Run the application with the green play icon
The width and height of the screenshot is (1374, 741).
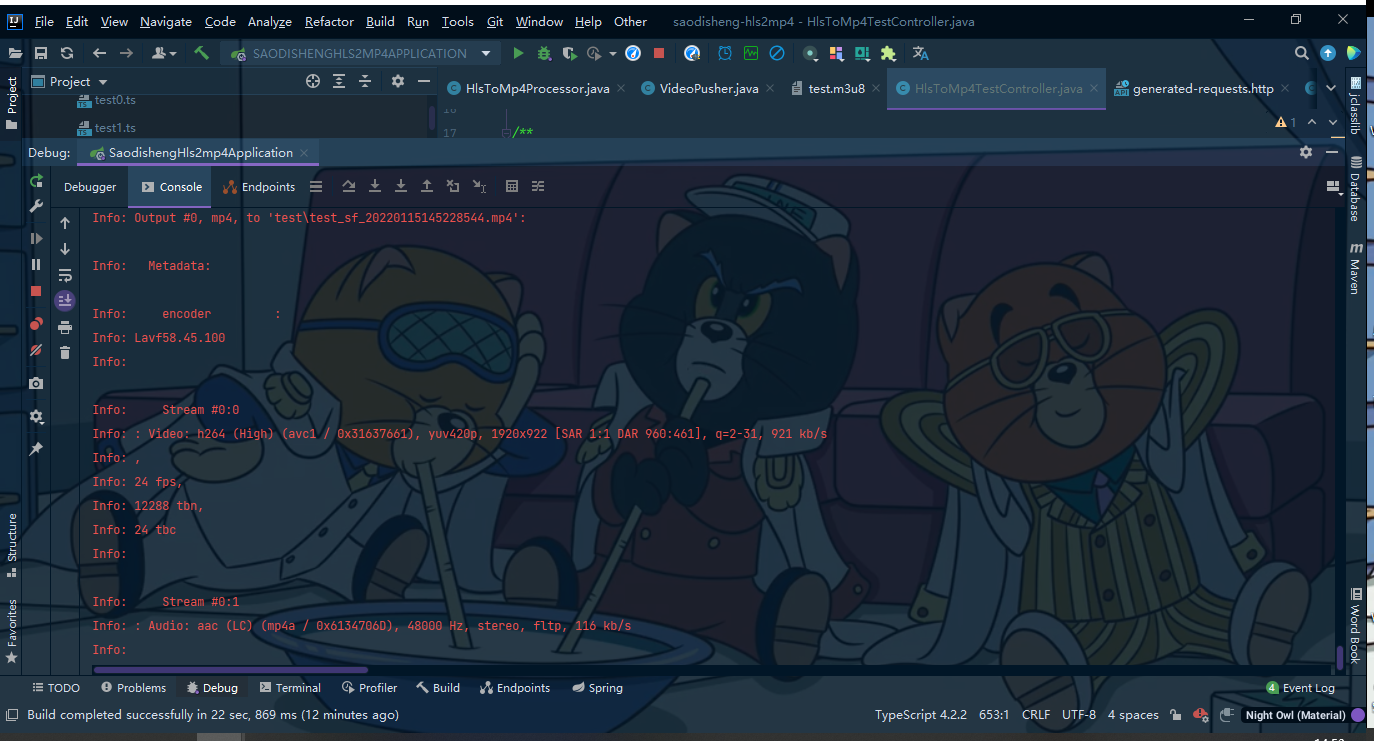(518, 53)
